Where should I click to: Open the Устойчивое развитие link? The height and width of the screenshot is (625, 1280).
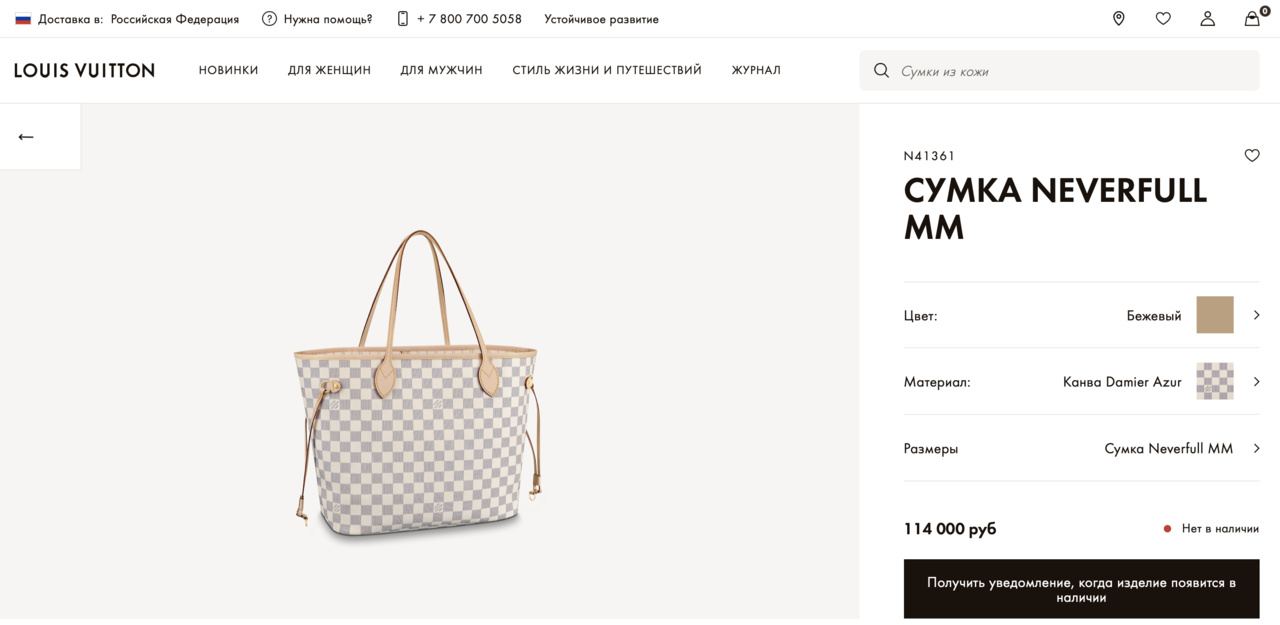(x=601, y=19)
